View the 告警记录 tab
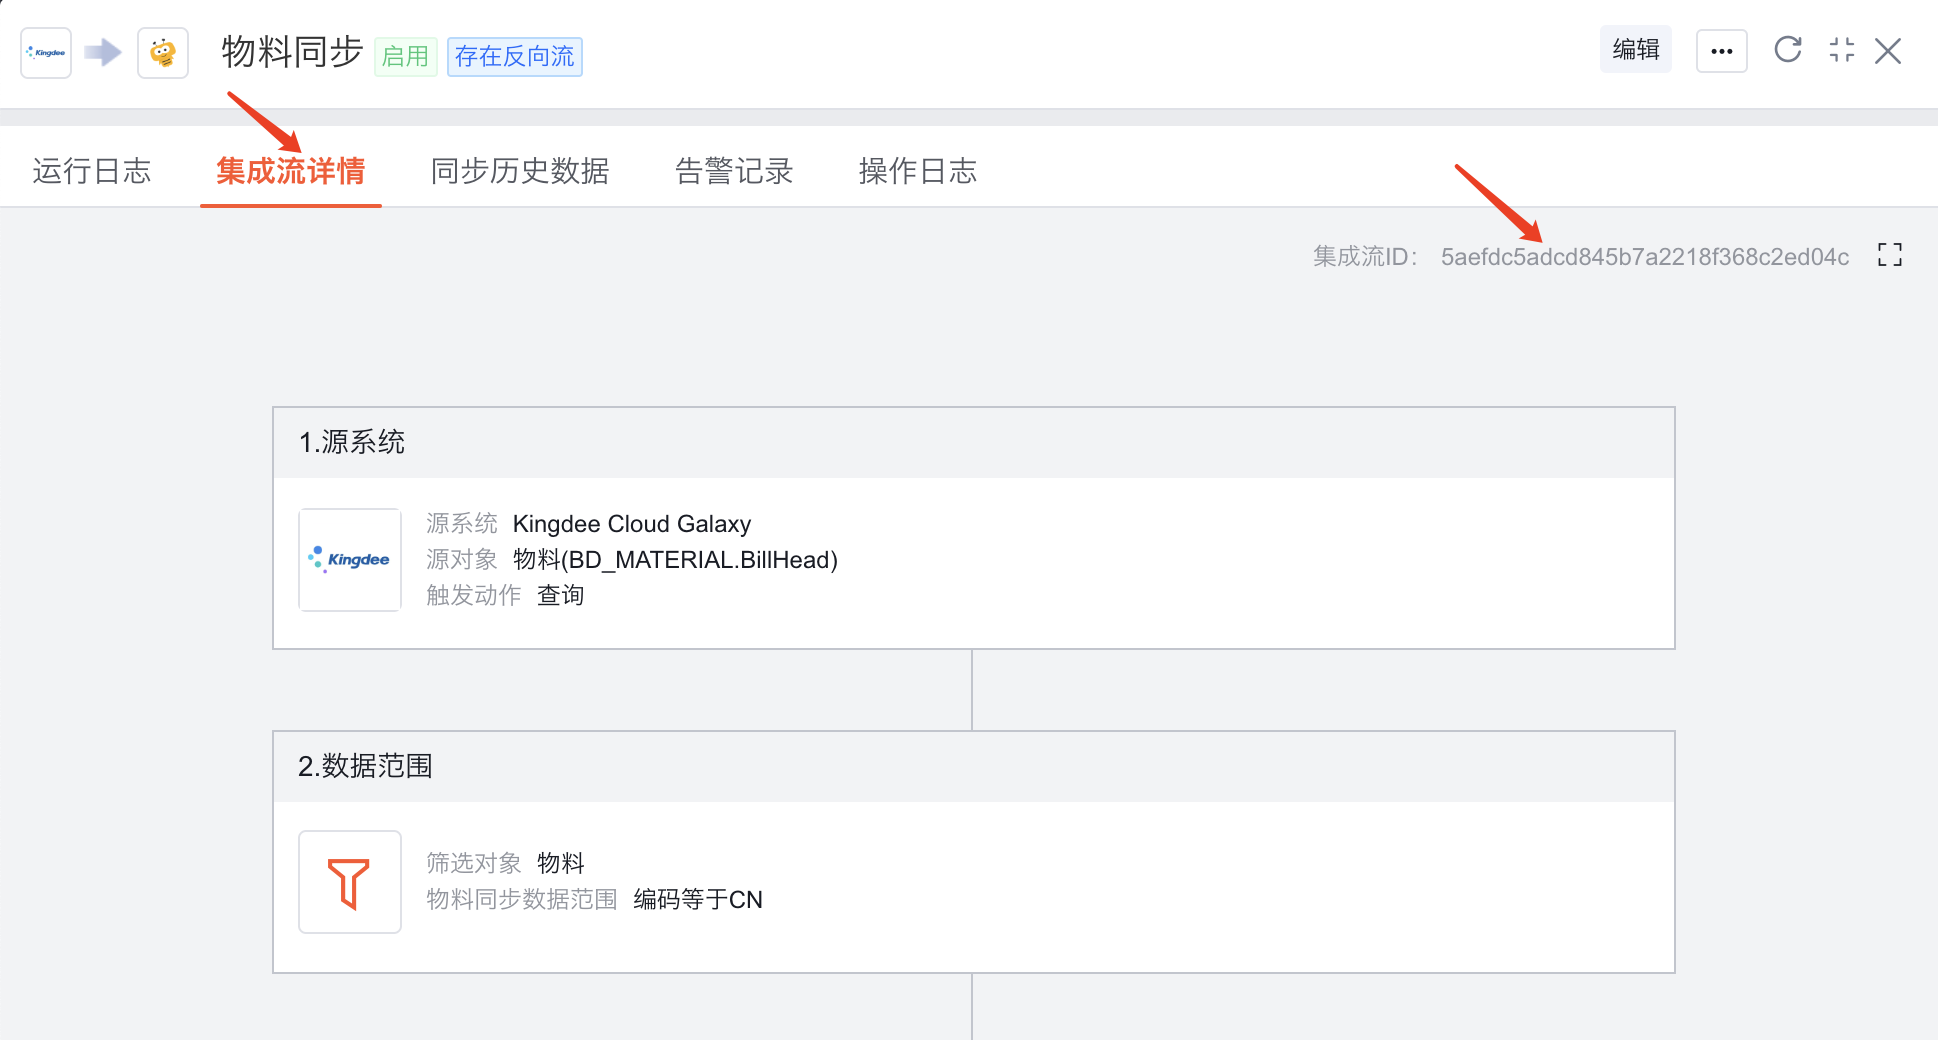The image size is (1938, 1040). (733, 171)
